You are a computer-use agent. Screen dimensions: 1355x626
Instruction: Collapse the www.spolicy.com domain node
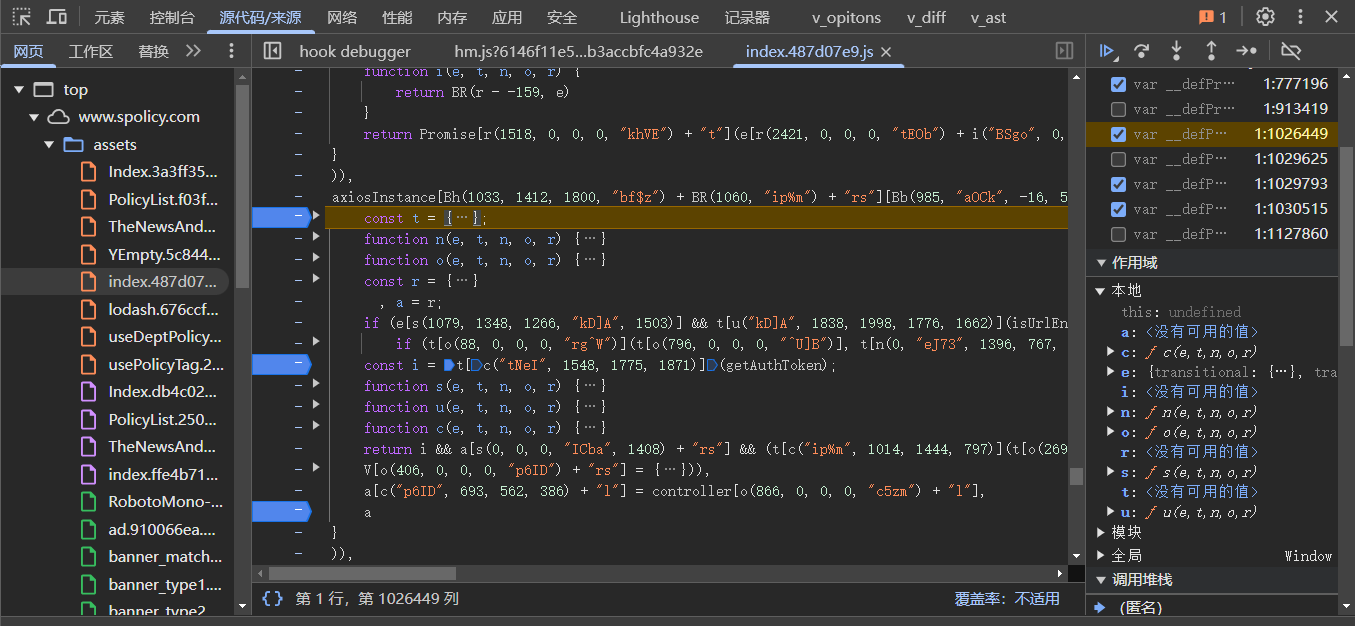click(x=34, y=117)
